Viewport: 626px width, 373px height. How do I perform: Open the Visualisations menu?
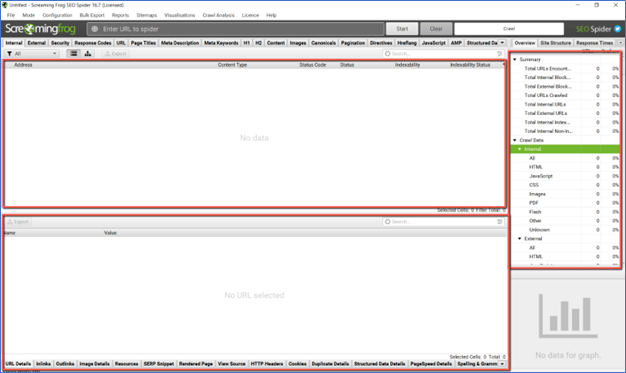click(180, 15)
